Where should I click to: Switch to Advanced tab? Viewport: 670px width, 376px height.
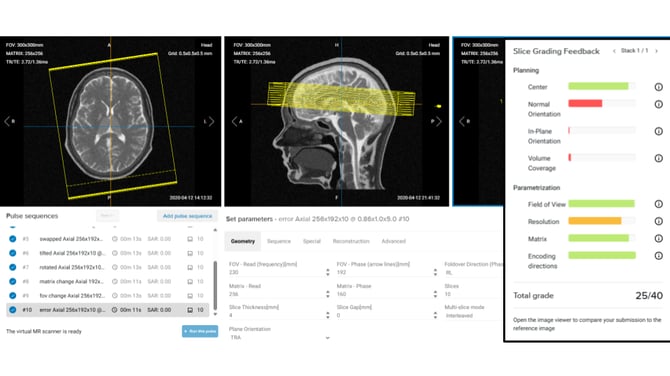tap(394, 241)
